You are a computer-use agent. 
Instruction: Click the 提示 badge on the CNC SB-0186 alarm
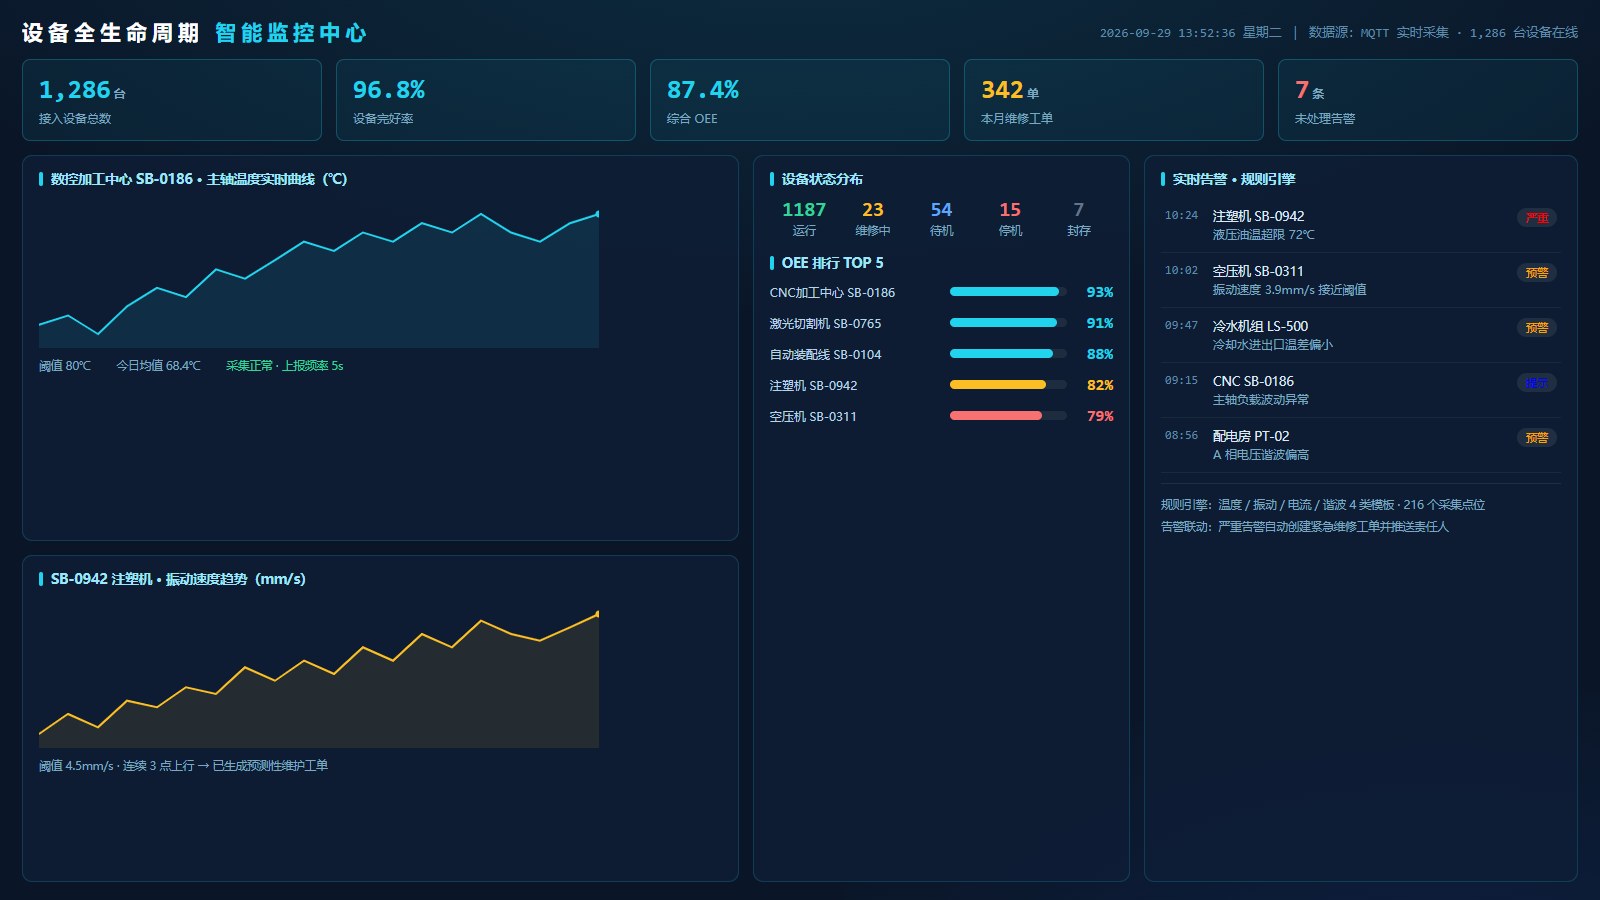(1537, 383)
